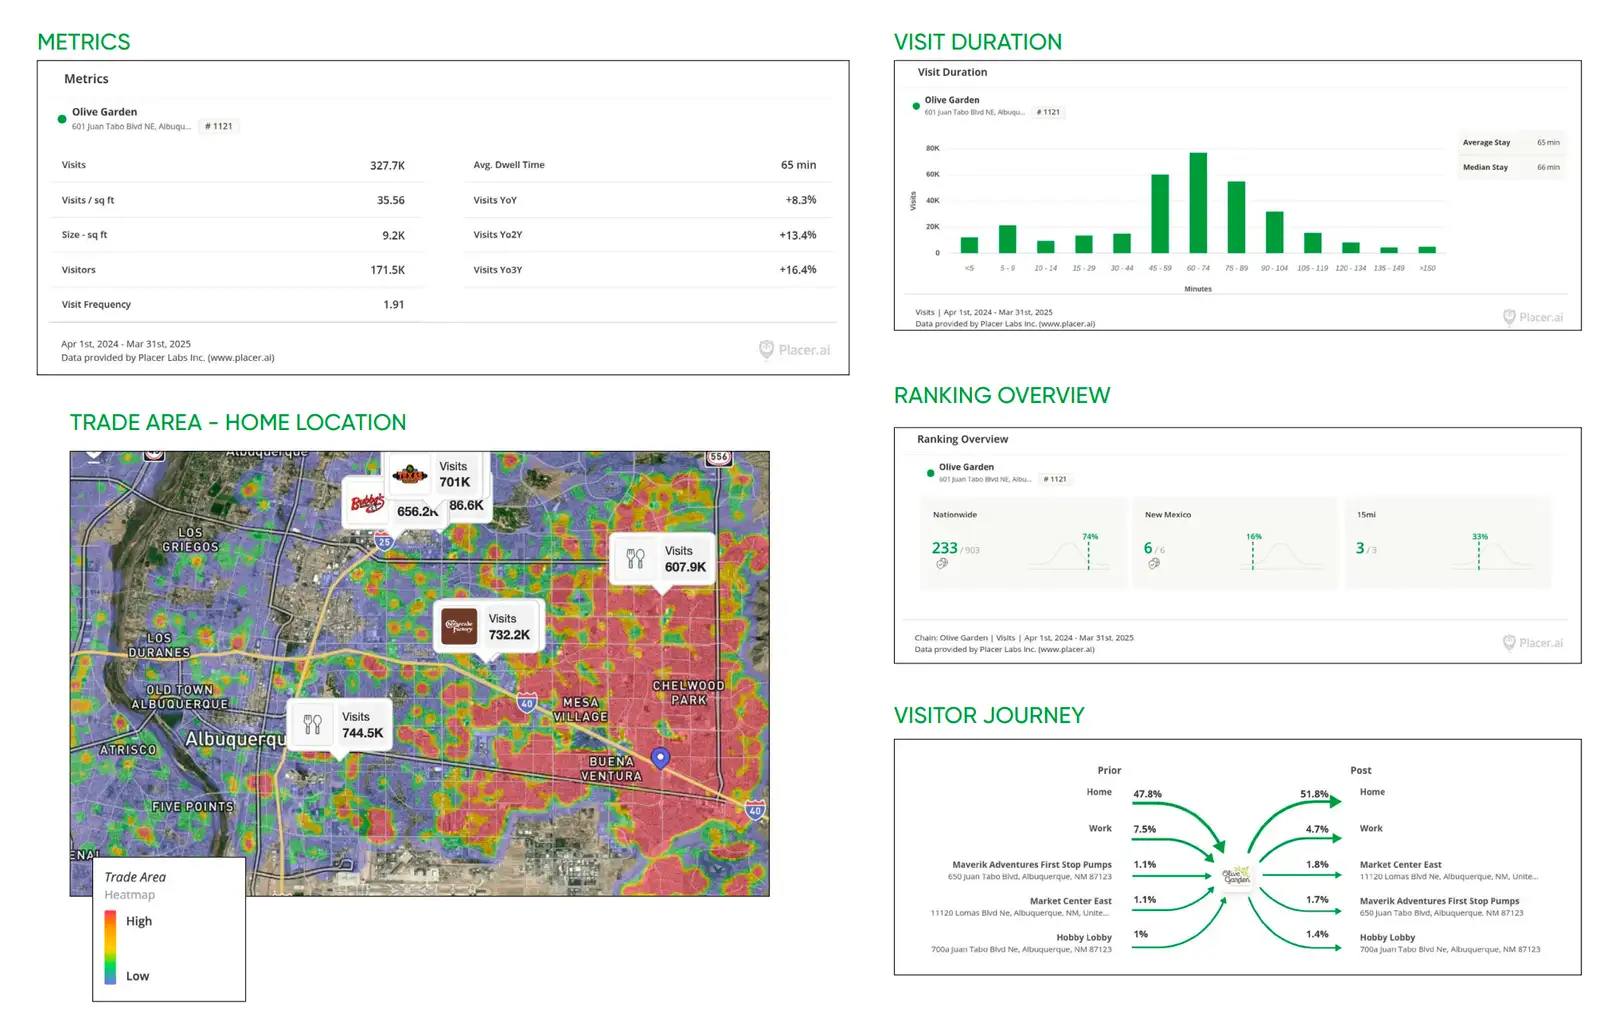Select the Visits Yo3Y value +16.4%

798,270
